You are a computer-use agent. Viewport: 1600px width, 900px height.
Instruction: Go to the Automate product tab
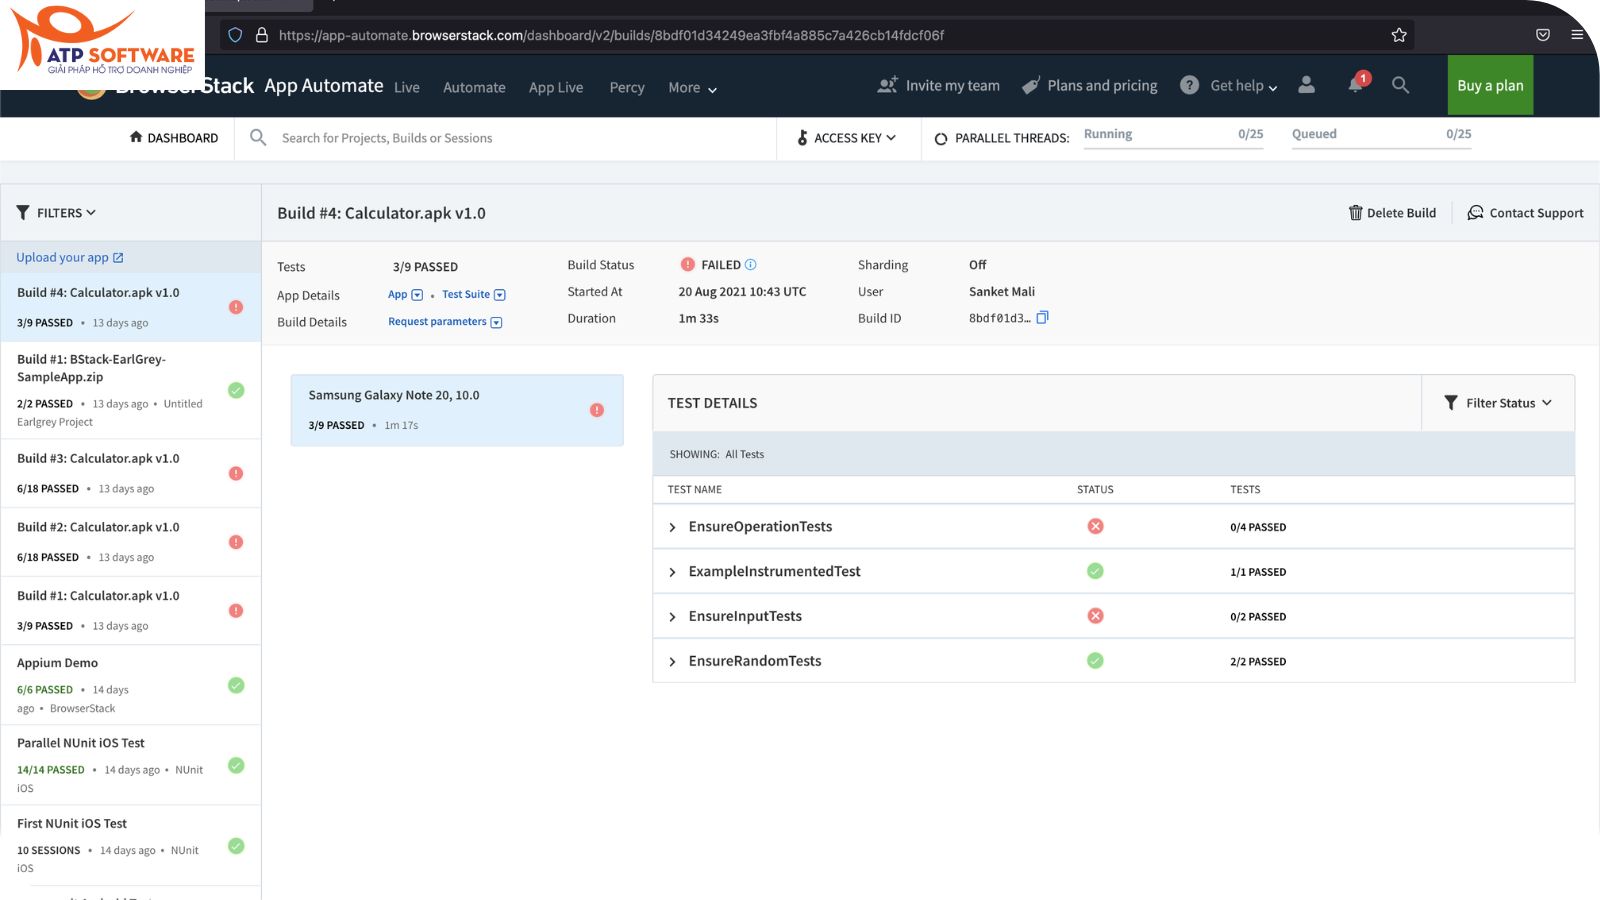(474, 88)
